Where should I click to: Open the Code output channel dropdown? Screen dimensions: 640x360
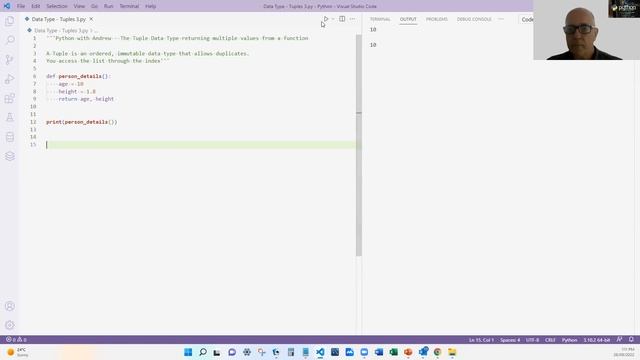[527, 19]
